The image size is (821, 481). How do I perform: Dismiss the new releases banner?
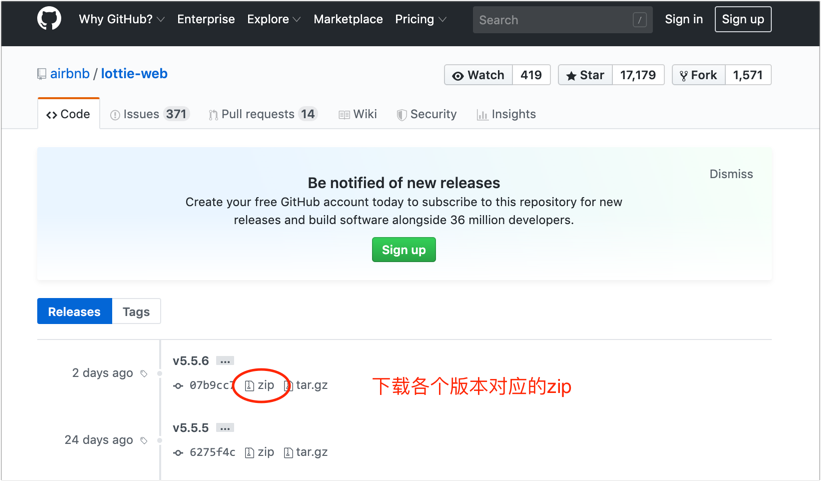[731, 174]
